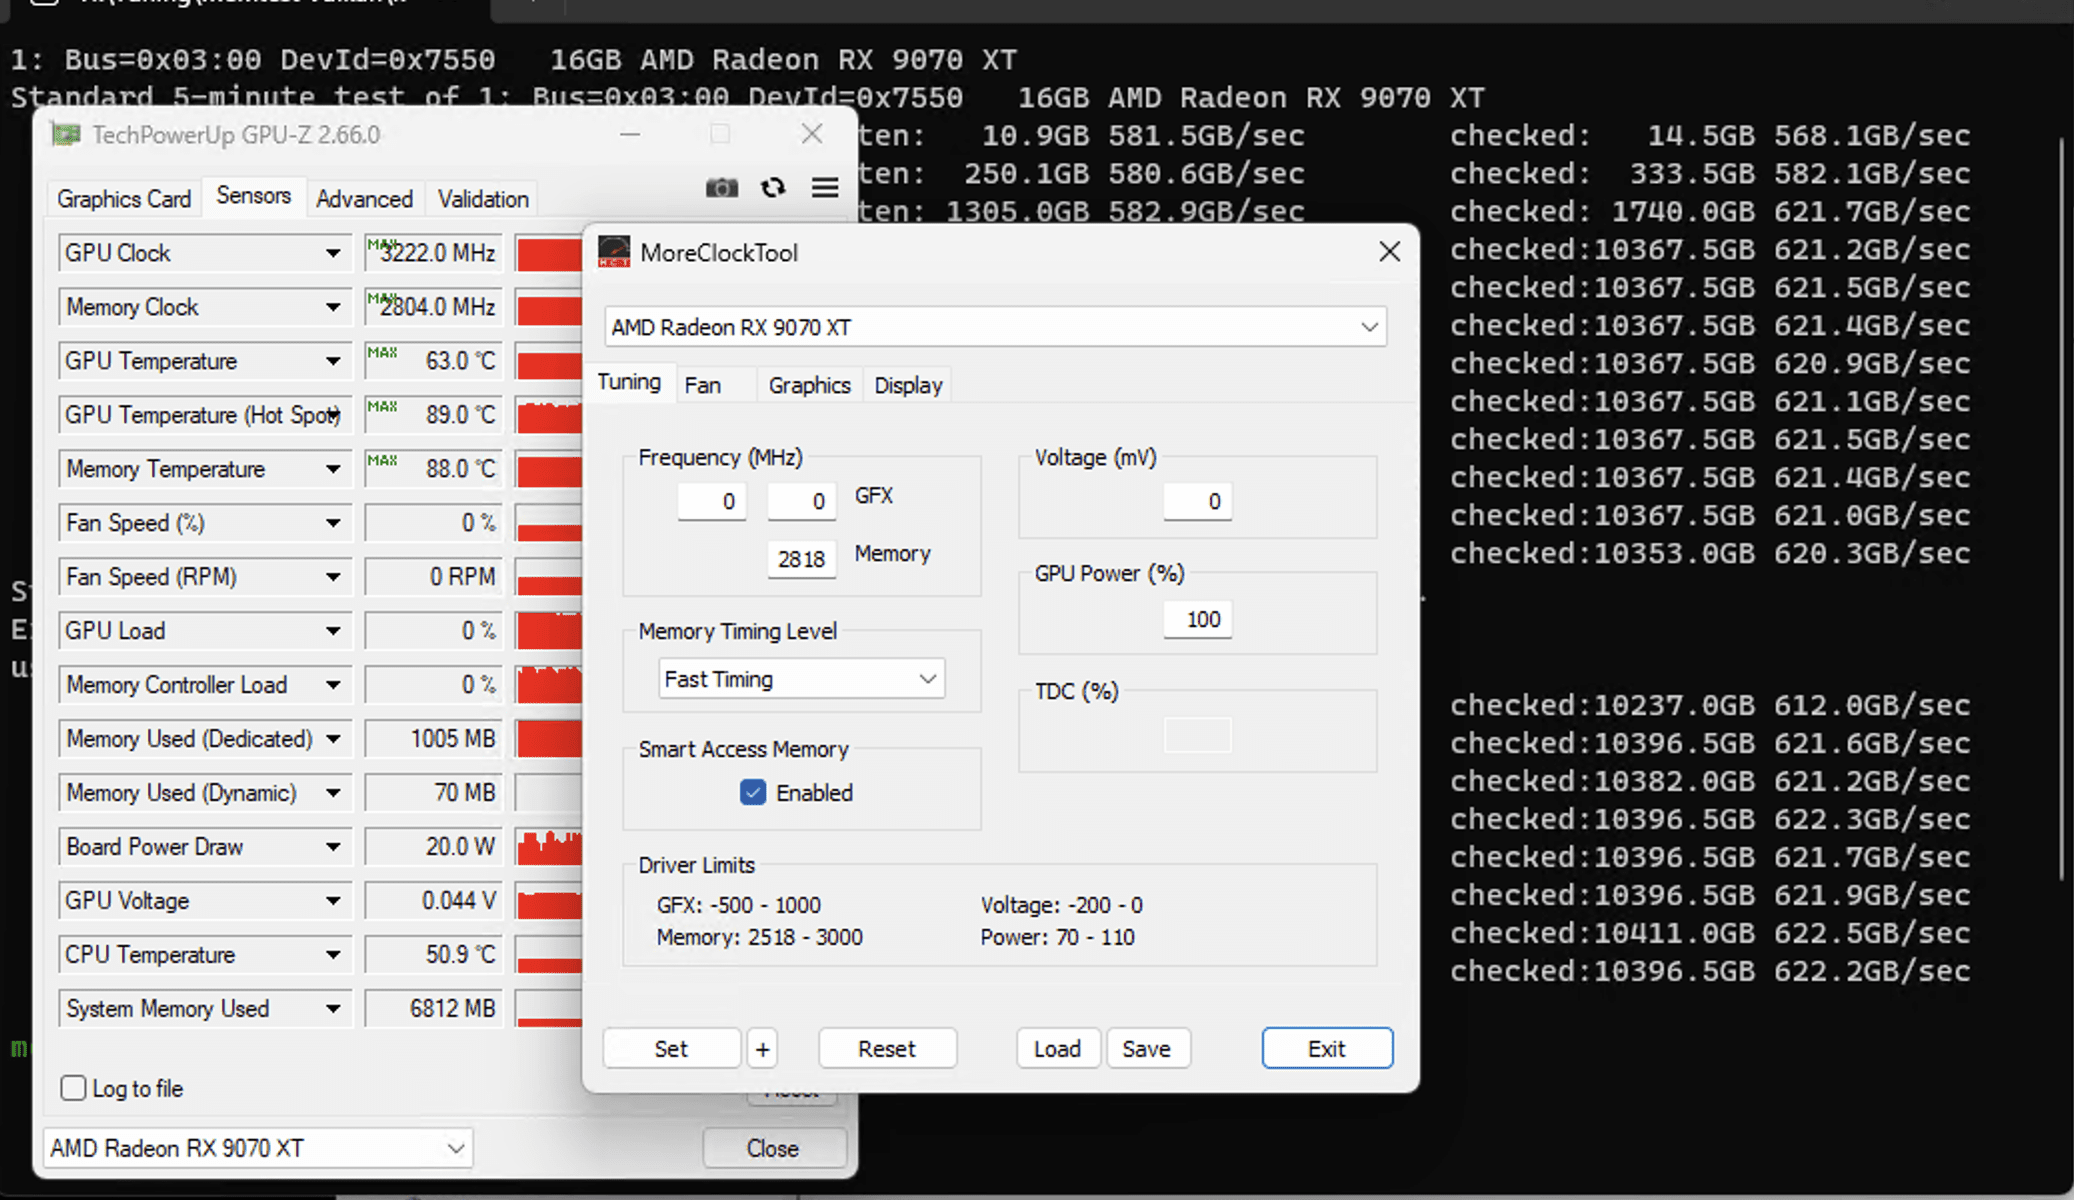Click the Load button
This screenshot has width=2074, height=1200.
click(x=1057, y=1048)
